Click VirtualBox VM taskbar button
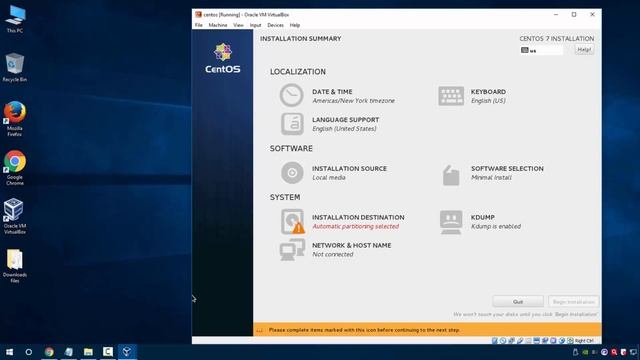Viewport: 640px width, 360px height. (x=127, y=352)
